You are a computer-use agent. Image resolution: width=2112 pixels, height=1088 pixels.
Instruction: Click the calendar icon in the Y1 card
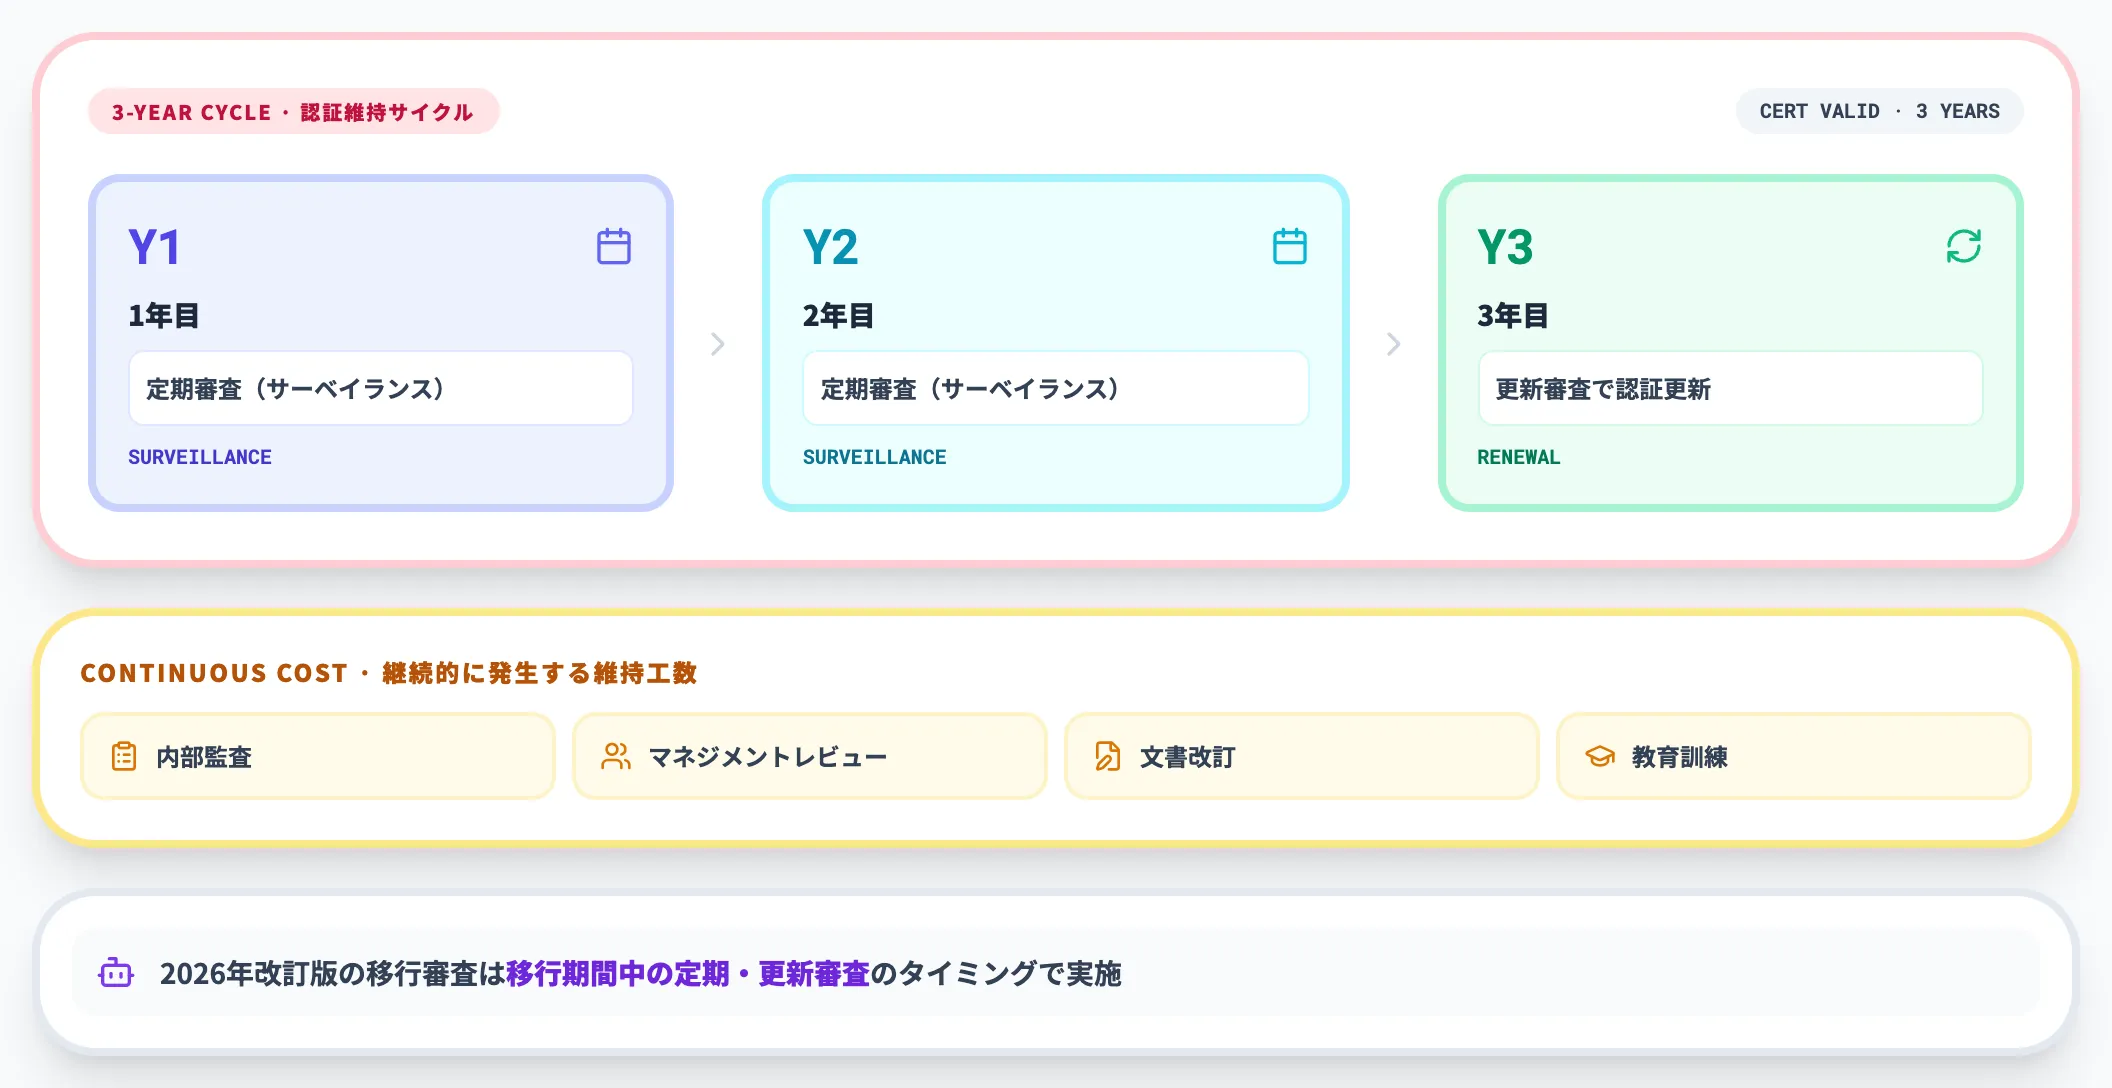pyautogui.click(x=614, y=246)
